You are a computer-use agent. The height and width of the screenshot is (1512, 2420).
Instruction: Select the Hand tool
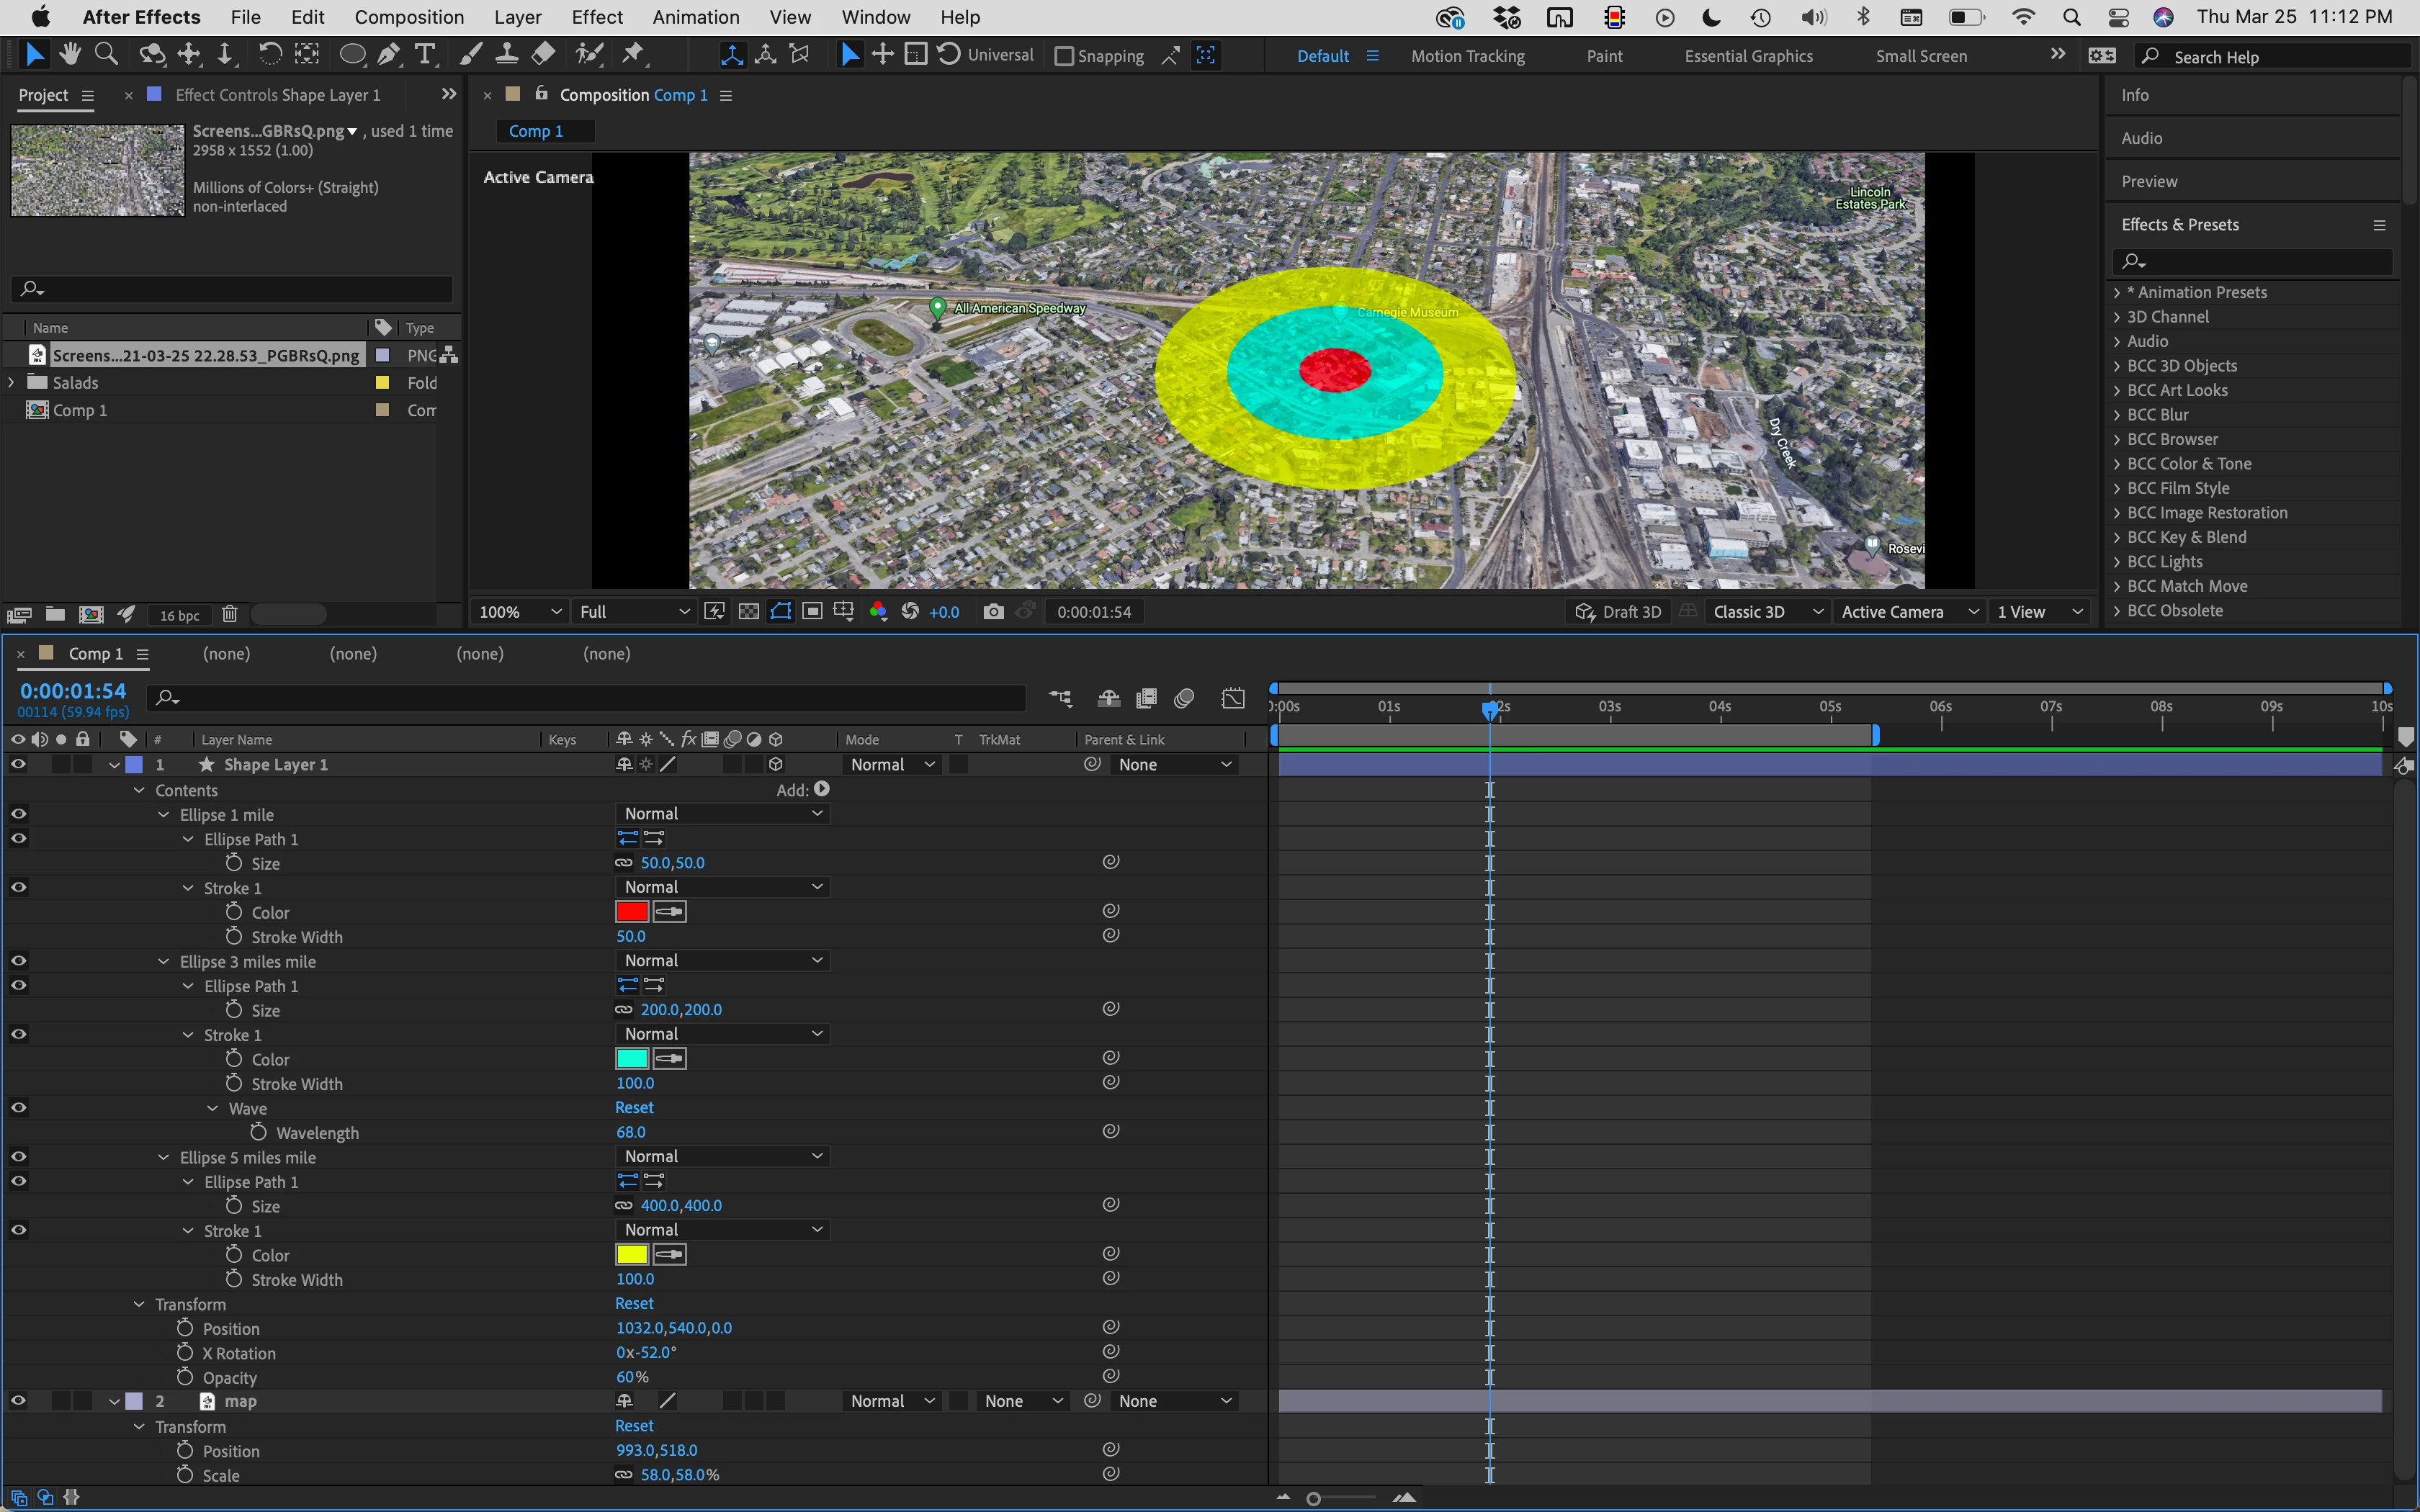(70, 55)
